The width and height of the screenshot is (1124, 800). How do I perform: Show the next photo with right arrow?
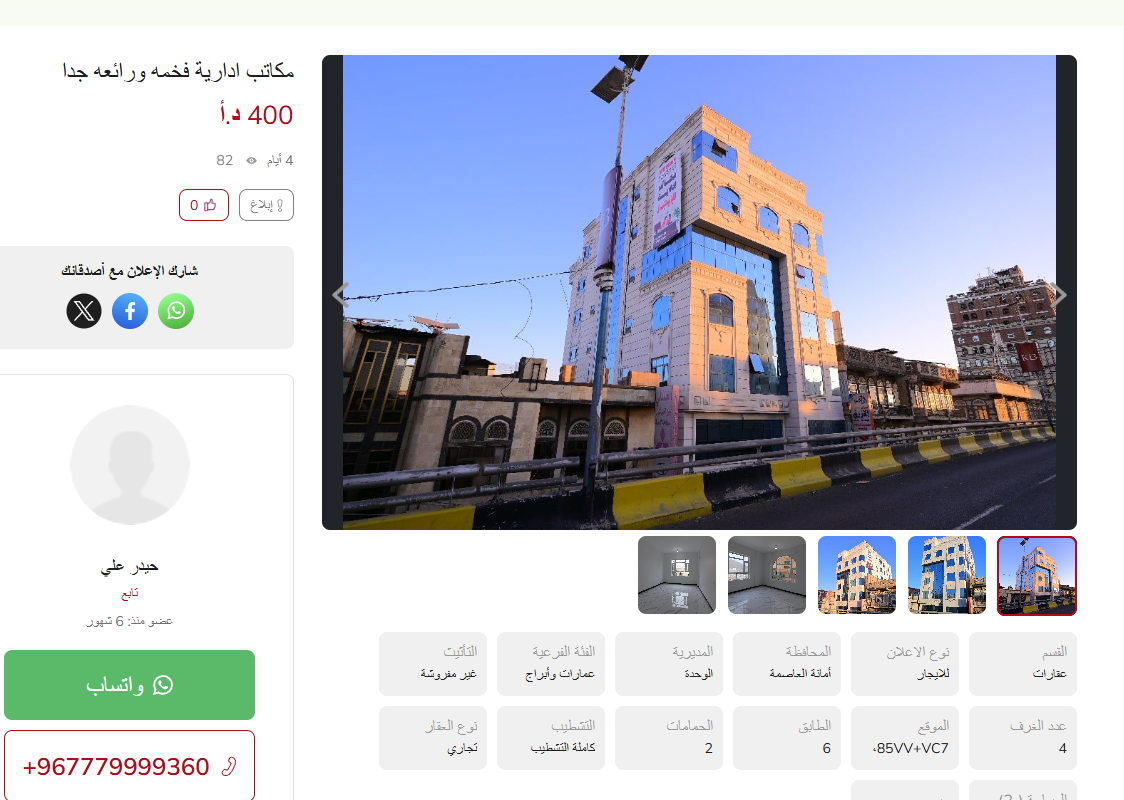coord(1059,295)
